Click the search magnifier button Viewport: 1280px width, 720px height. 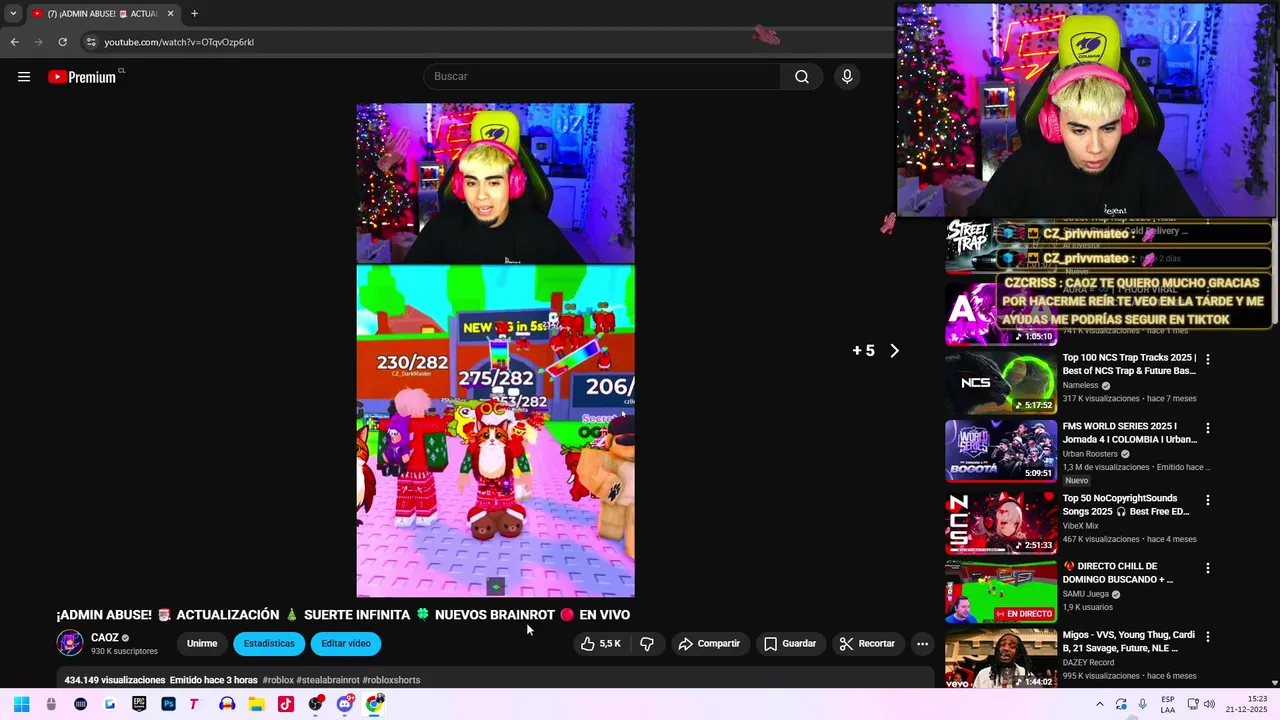(801, 77)
